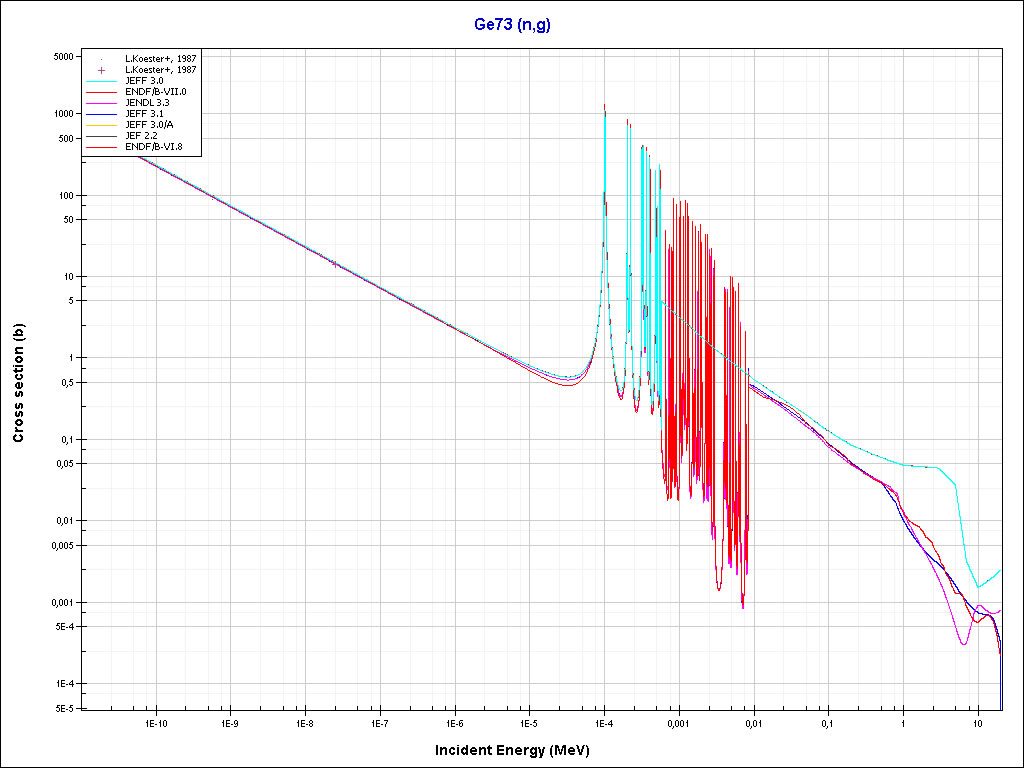Click the "Cross section (b)" axis label
This screenshot has height=768, width=1024.
pos(18,384)
